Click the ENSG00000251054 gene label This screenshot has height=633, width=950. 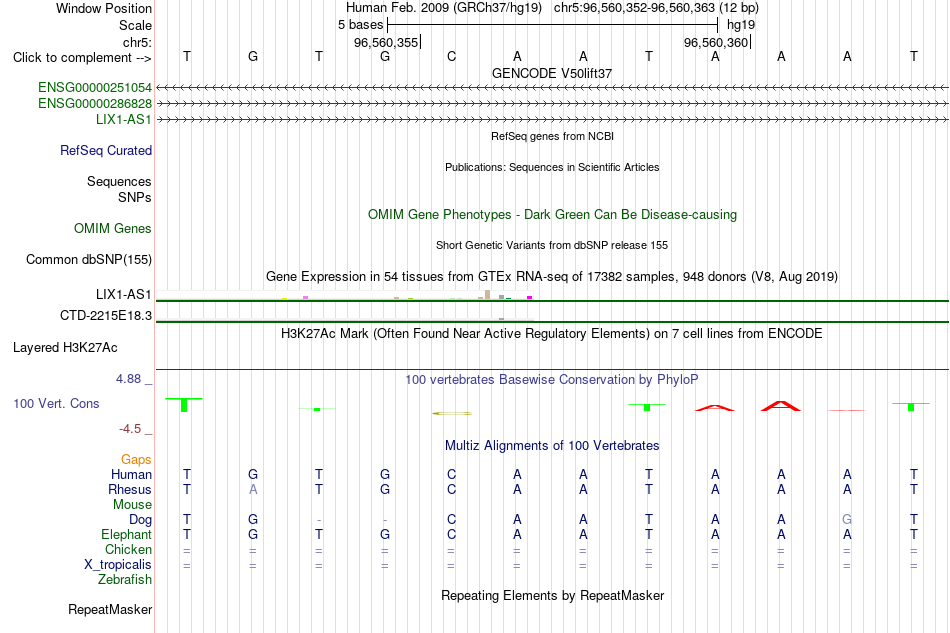click(x=95, y=88)
